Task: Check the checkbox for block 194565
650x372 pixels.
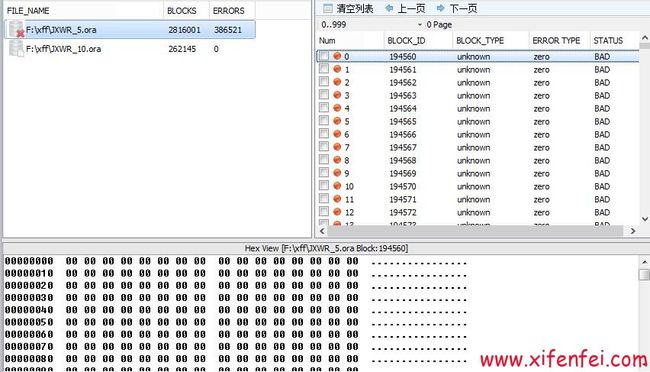Action: coord(324,121)
